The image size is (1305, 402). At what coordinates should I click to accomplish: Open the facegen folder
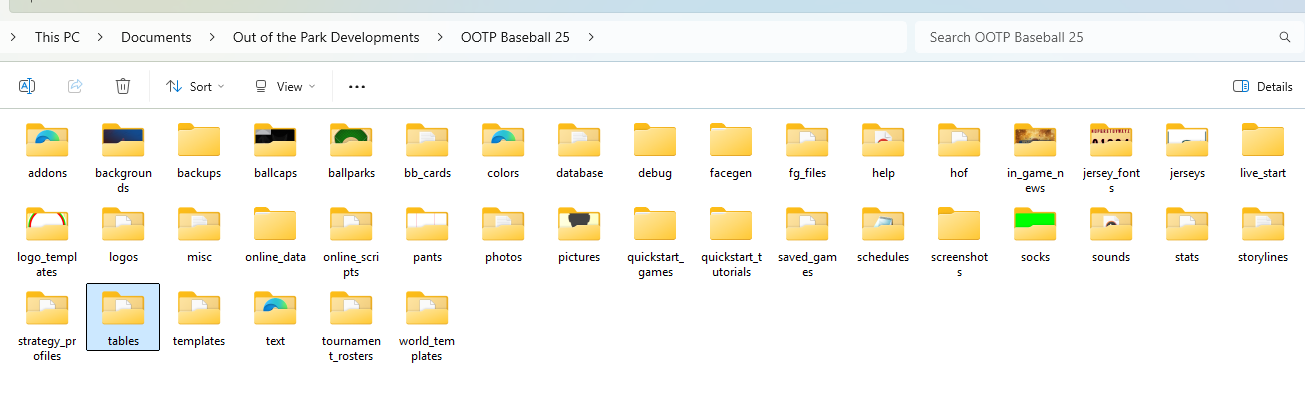pos(731,151)
